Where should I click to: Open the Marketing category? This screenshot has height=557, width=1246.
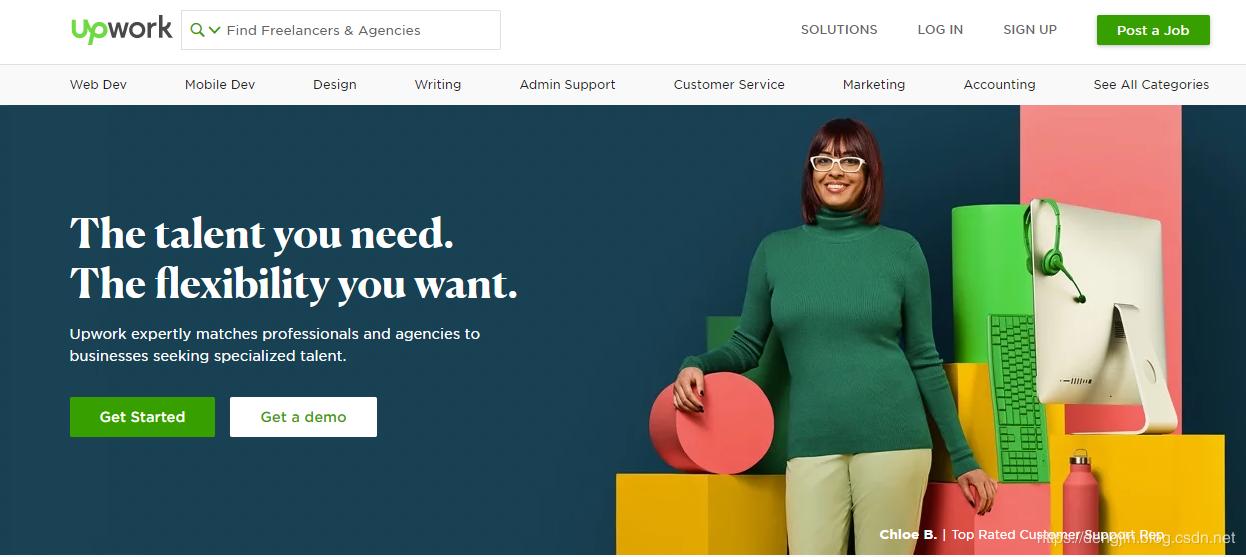[874, 85]
